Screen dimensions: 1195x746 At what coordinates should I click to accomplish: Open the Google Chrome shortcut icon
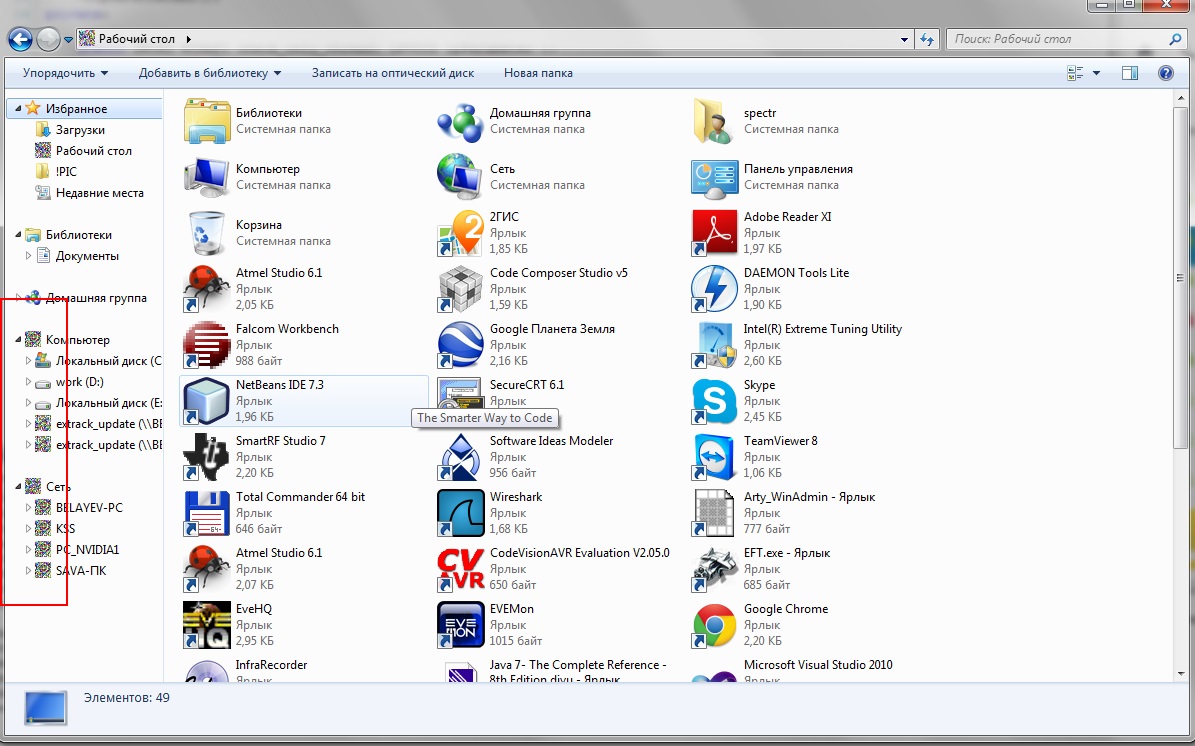(x=714, y=625)
